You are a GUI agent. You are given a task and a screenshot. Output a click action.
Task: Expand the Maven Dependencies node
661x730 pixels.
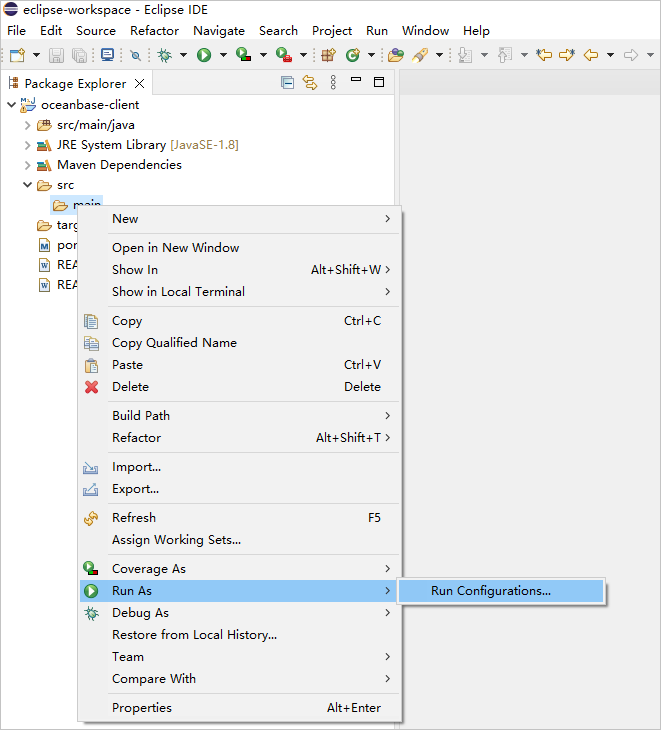pos(27,165)
